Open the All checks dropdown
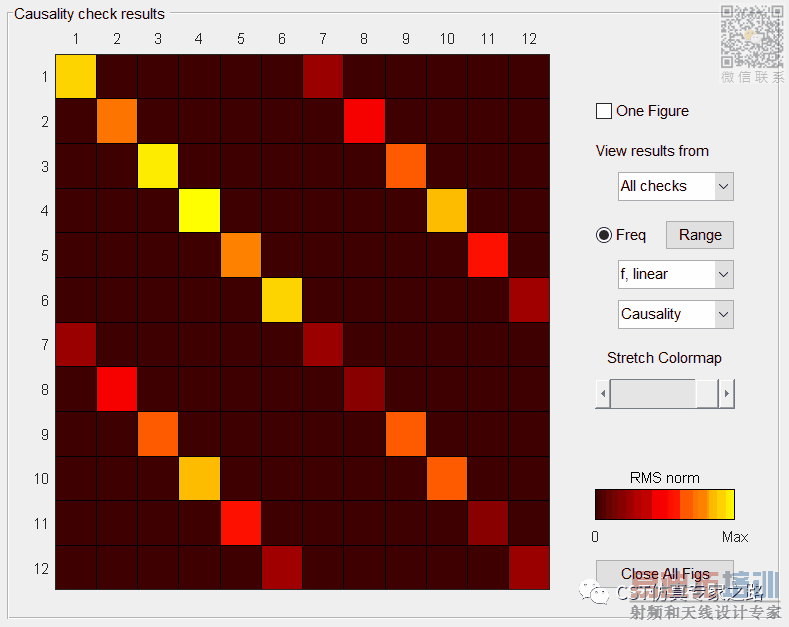Image resolution: width=789 pixels, height=627 pixels. click(675, 187)
